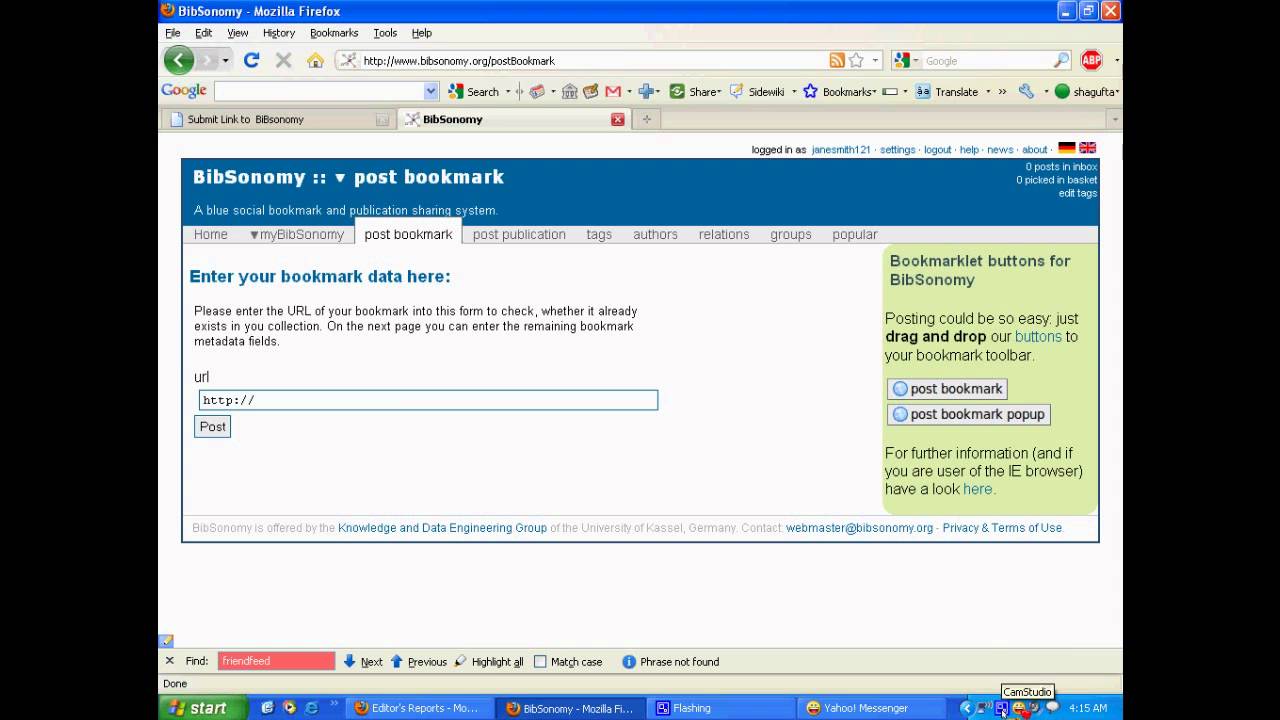
Task: Open the History menu
Action: click(x=279, y=33)
